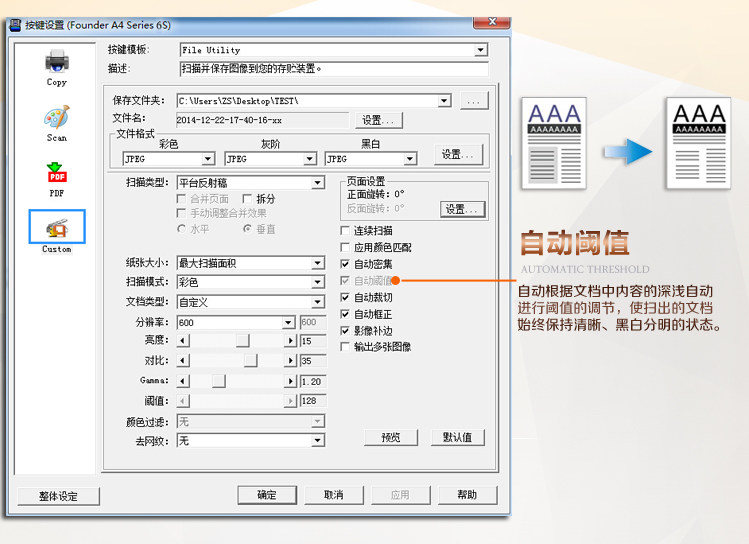The image size is (749, 544).
Task: Open the 彩色 JPEG format dropdown
Action: (208, 159)
